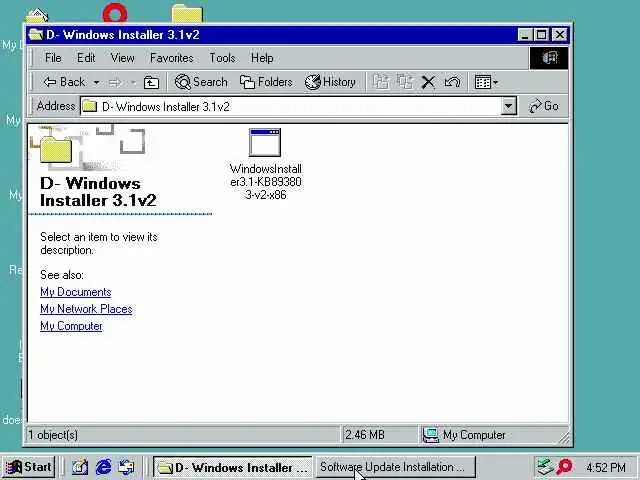Click the Back navigation button
This screenshot has width=640, height=480.
click(x=64, y=82)
